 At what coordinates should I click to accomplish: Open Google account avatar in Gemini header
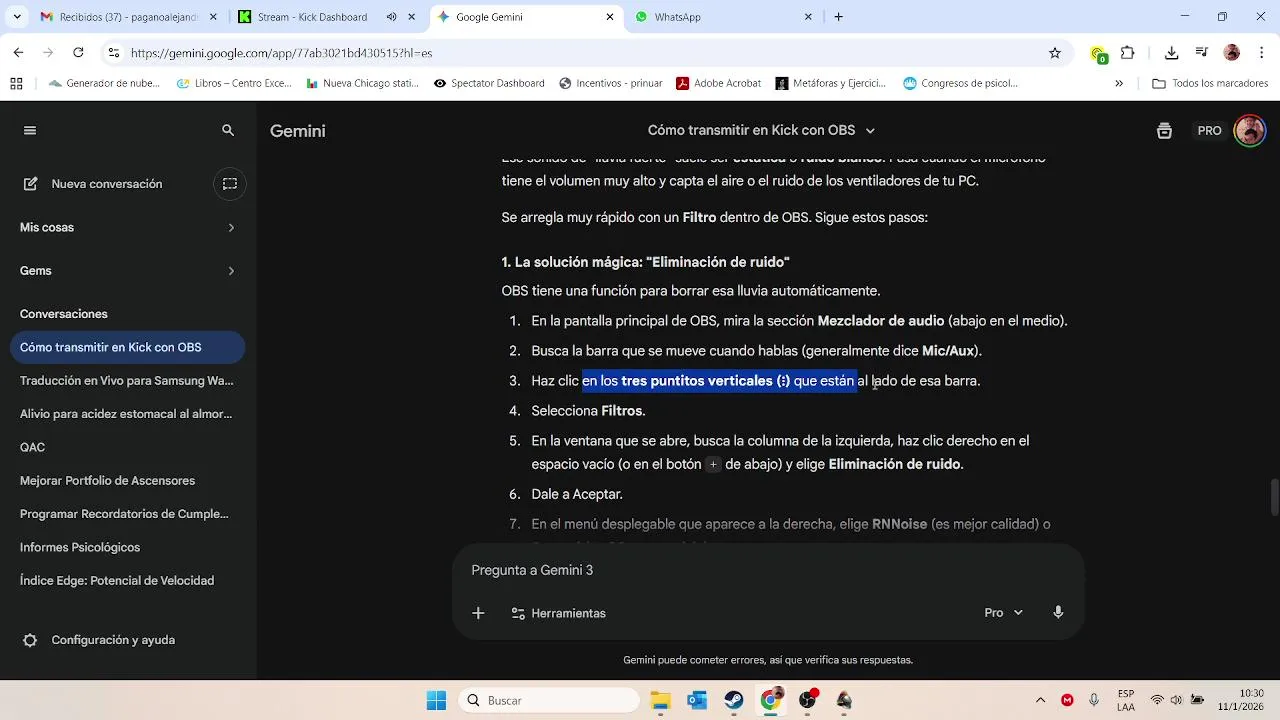1249,130
